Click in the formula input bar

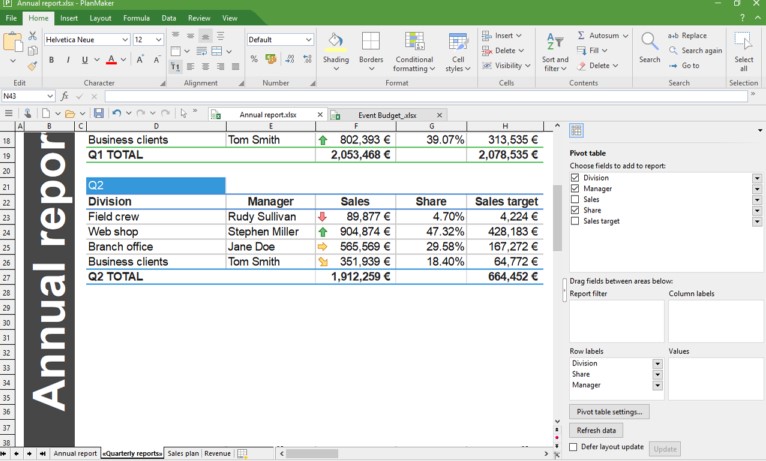coord(426,96)
